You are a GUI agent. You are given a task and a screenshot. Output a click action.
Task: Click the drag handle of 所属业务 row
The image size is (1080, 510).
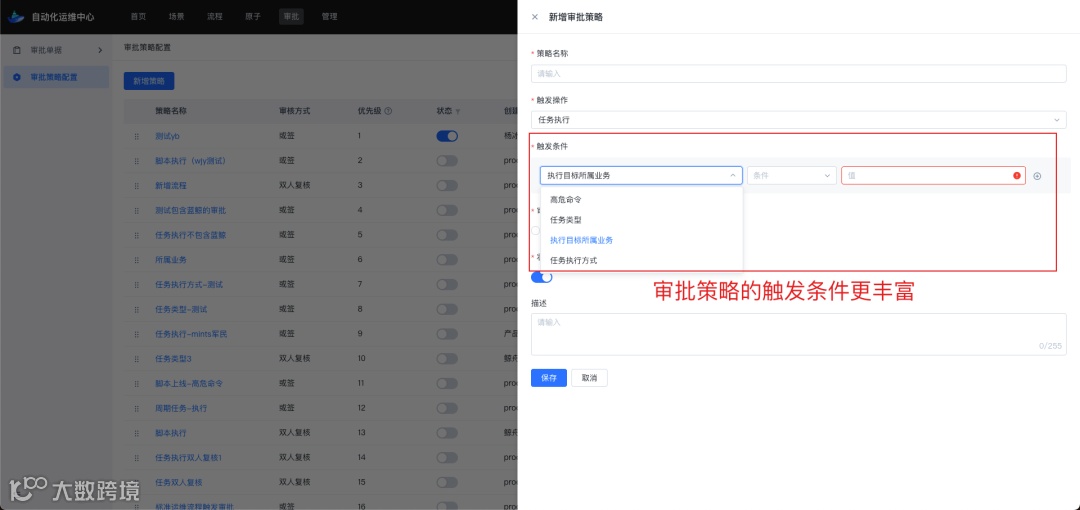pyautogui.click(x=136, y=261)
